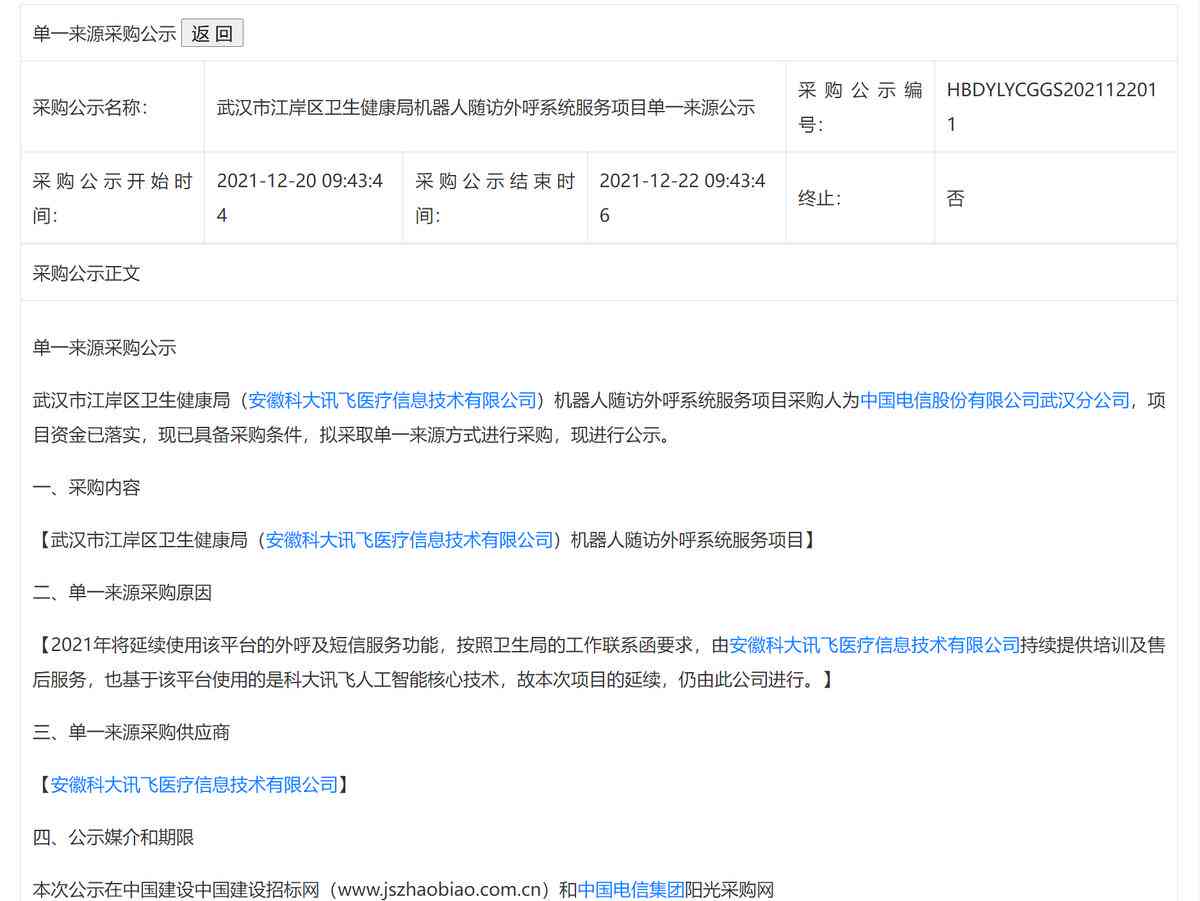This screenshot has height=901, width=1200.
Task: Click the 采购公示编号 label
Action: coord(860,107)
